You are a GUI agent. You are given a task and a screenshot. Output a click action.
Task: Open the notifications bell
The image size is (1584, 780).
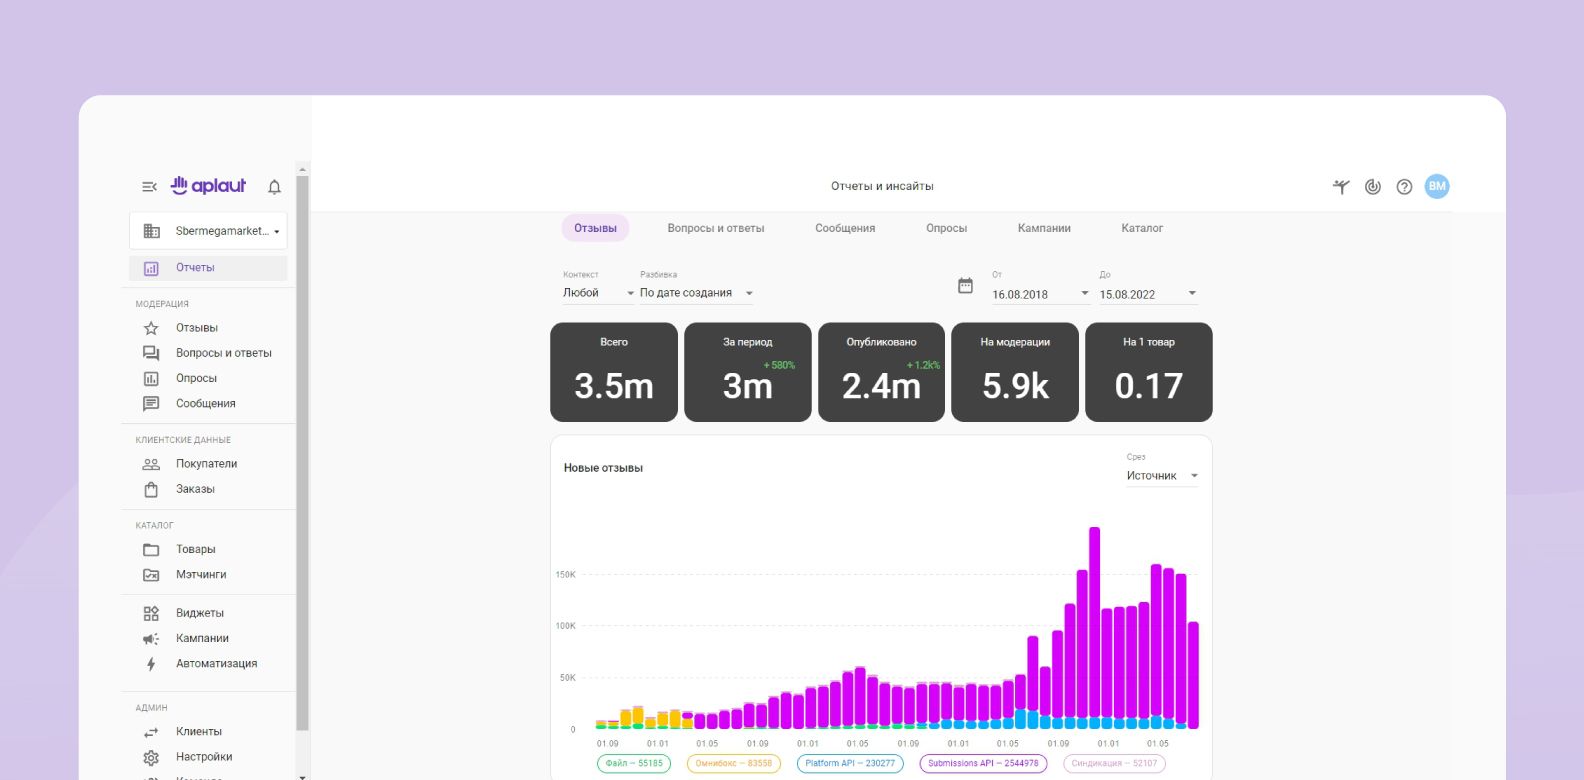[274, 187]
